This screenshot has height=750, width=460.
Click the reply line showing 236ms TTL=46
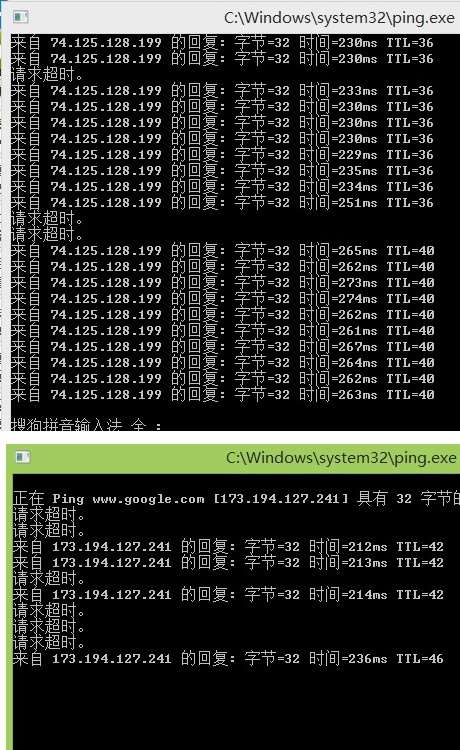228,659
